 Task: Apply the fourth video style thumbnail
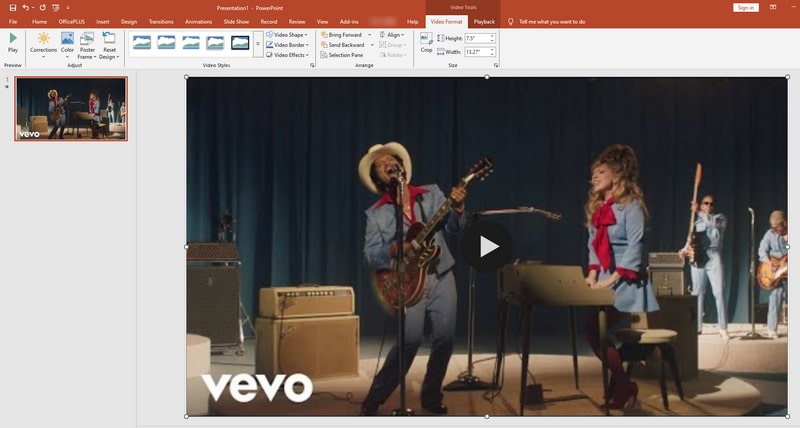[x=215, y=43]
